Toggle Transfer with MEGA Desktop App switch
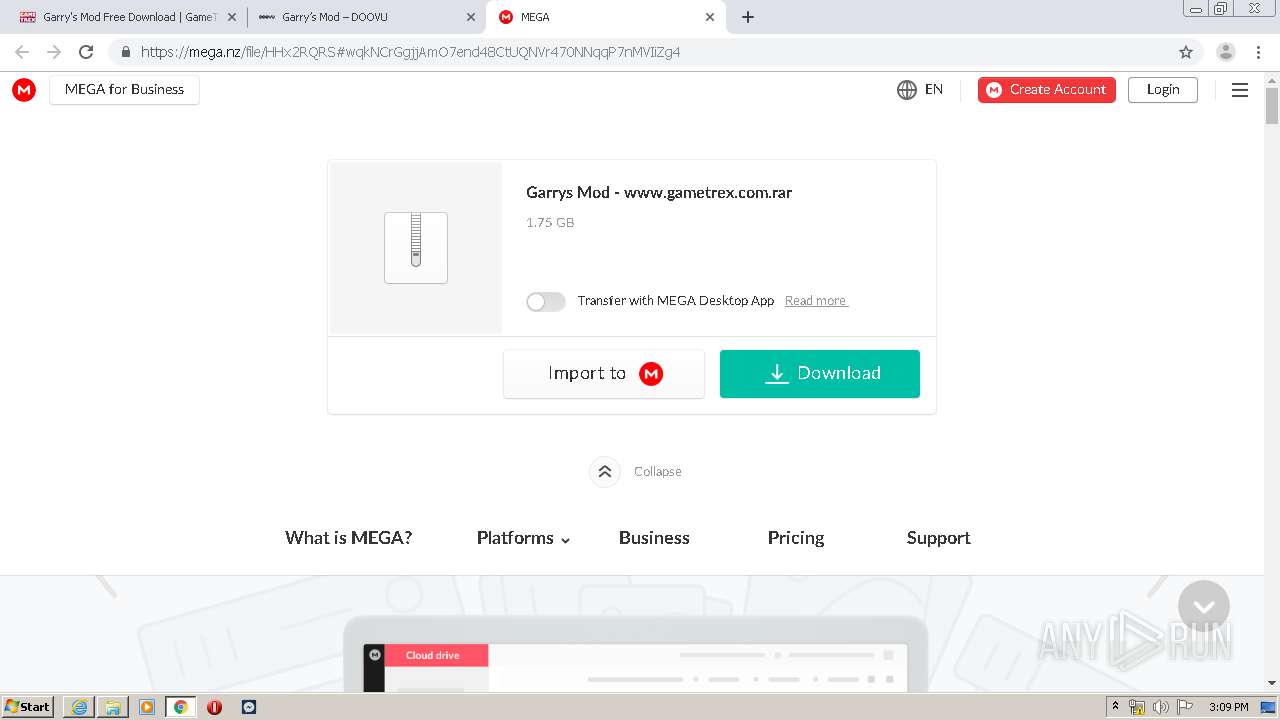 [546, 301]
